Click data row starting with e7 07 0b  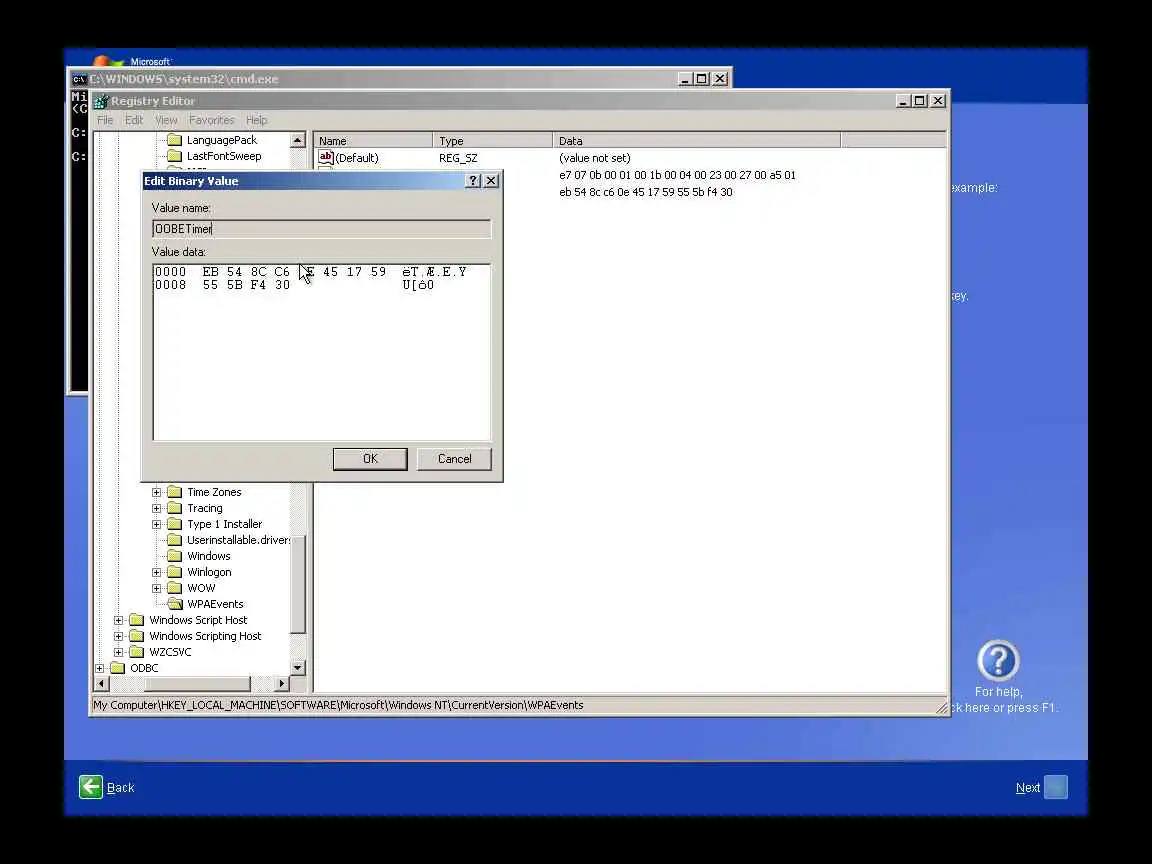677,175
